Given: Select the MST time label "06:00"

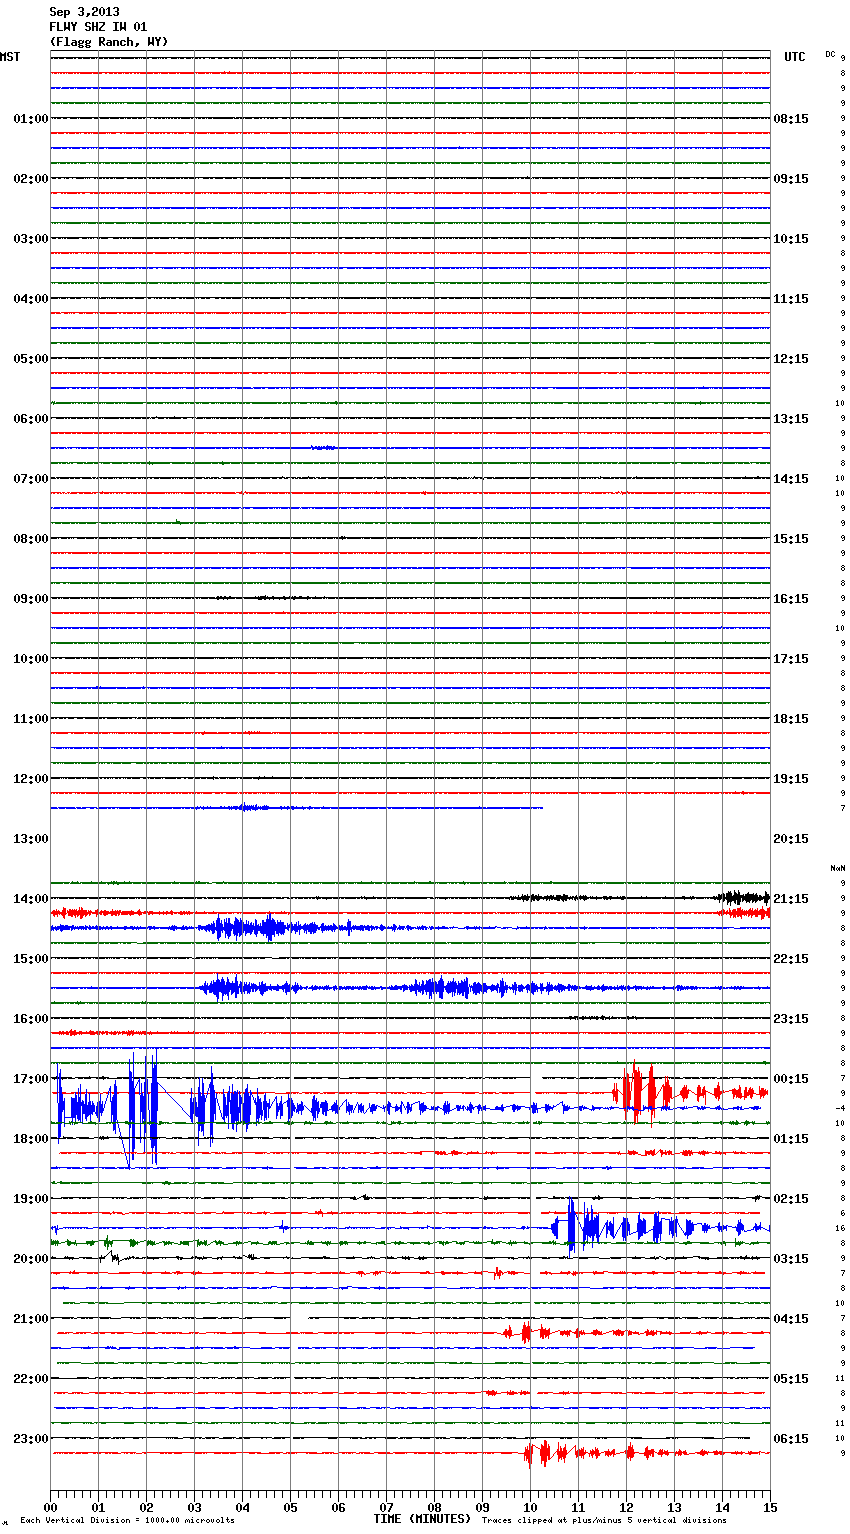Looking at the screenshot, I should click(x=31, y=419).
